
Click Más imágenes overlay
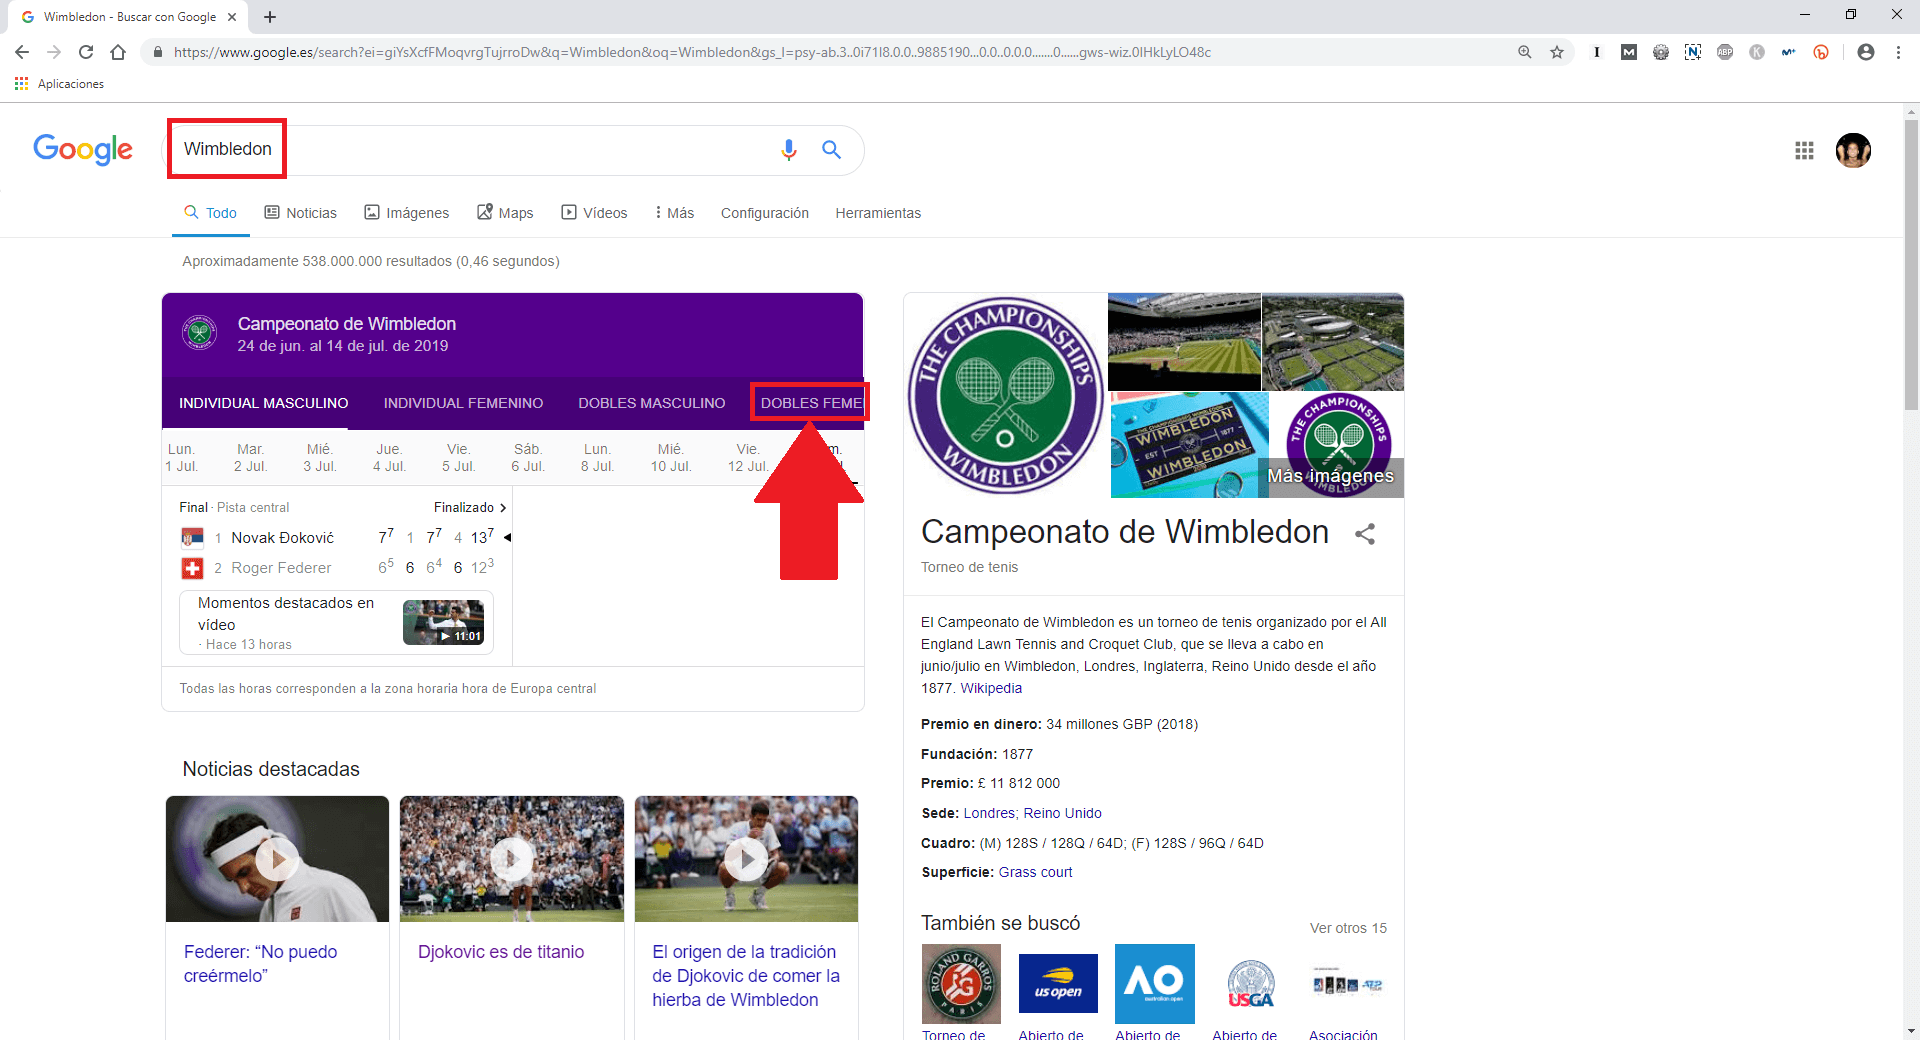point(1331,476)
